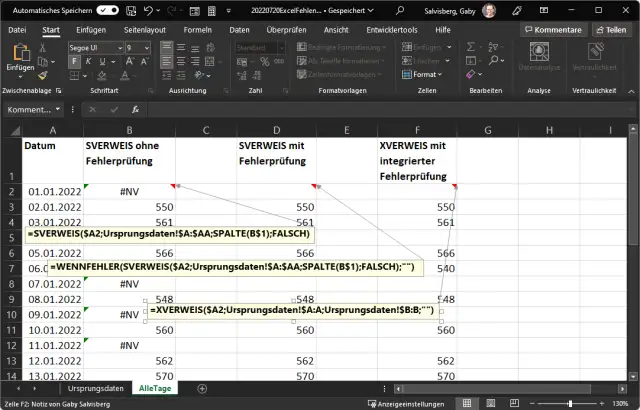Click the Save disk icon in title bar

coord(131,9)
